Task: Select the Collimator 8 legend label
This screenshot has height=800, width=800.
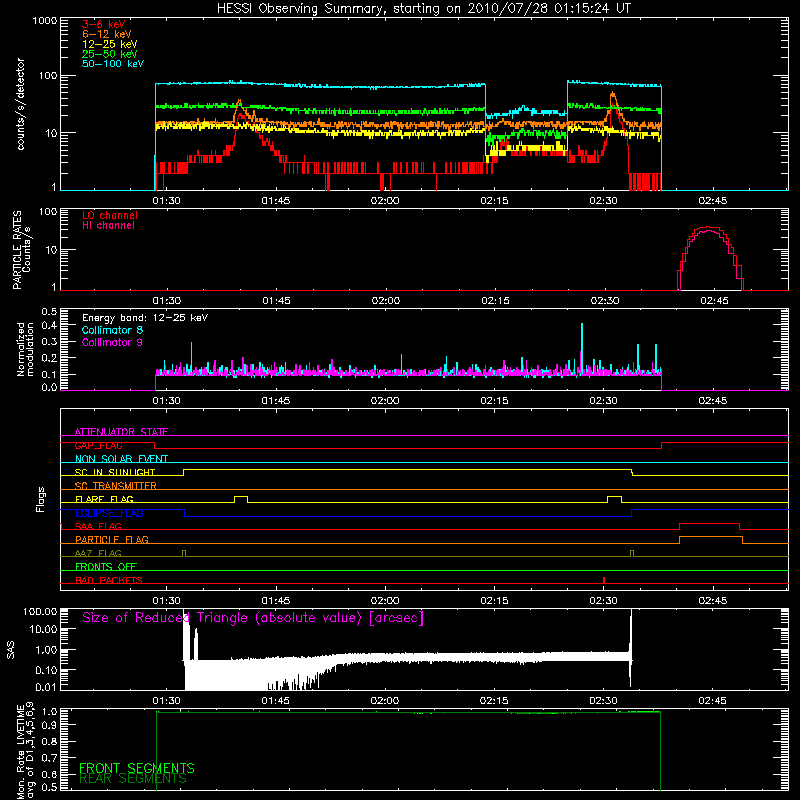Action: tap(112, 330)
